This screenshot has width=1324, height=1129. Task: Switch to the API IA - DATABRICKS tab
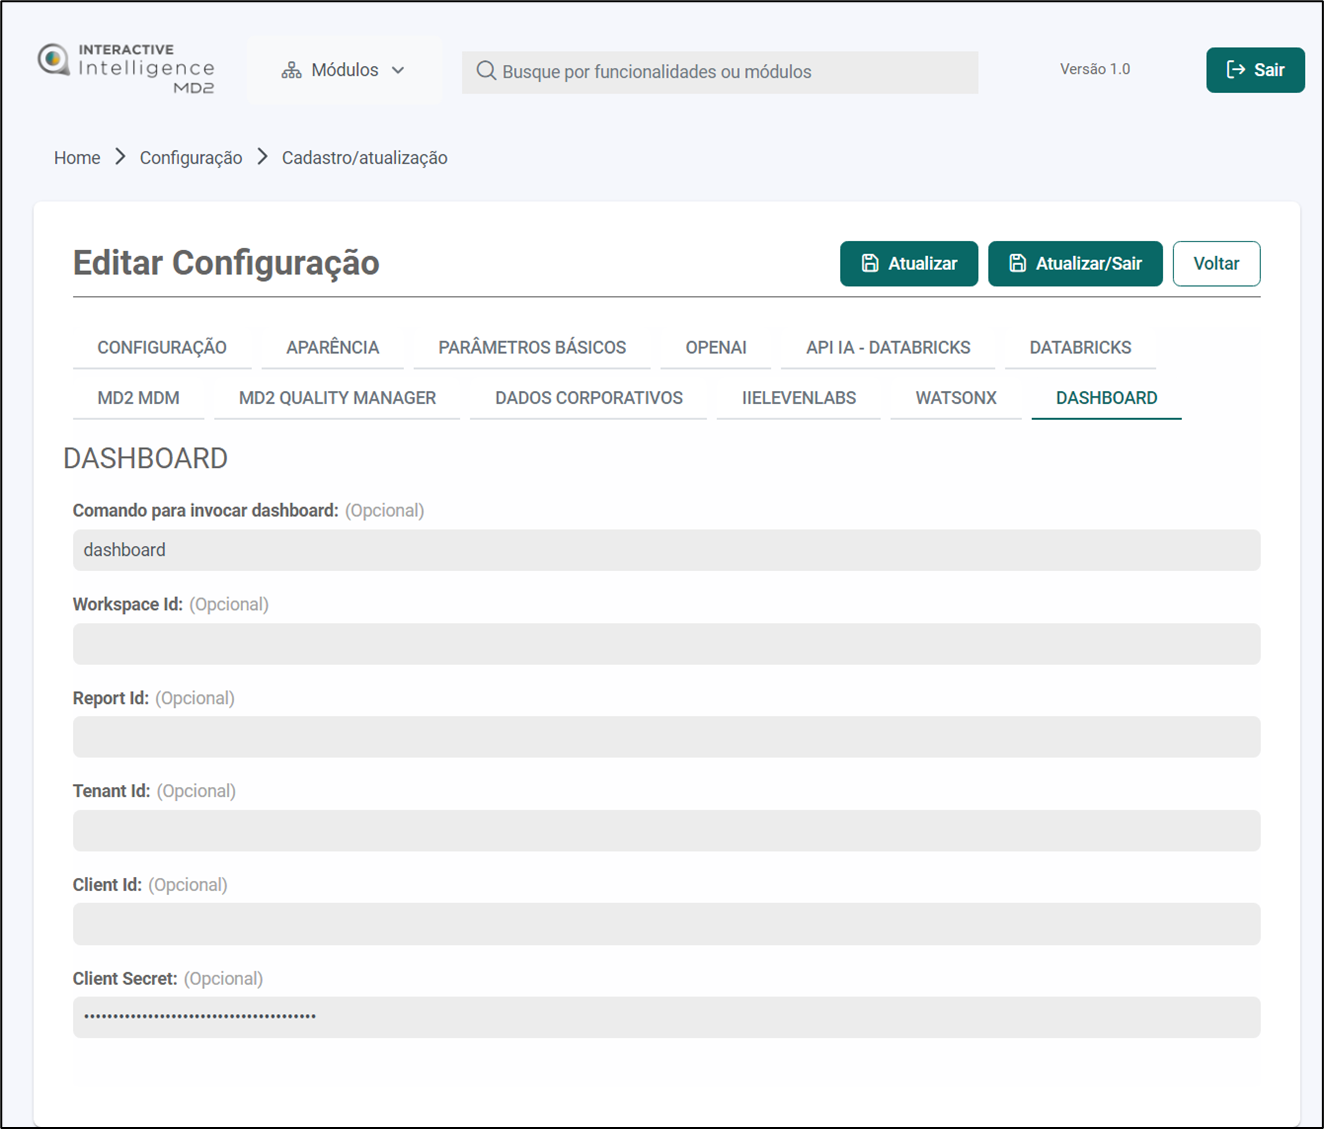887,348
